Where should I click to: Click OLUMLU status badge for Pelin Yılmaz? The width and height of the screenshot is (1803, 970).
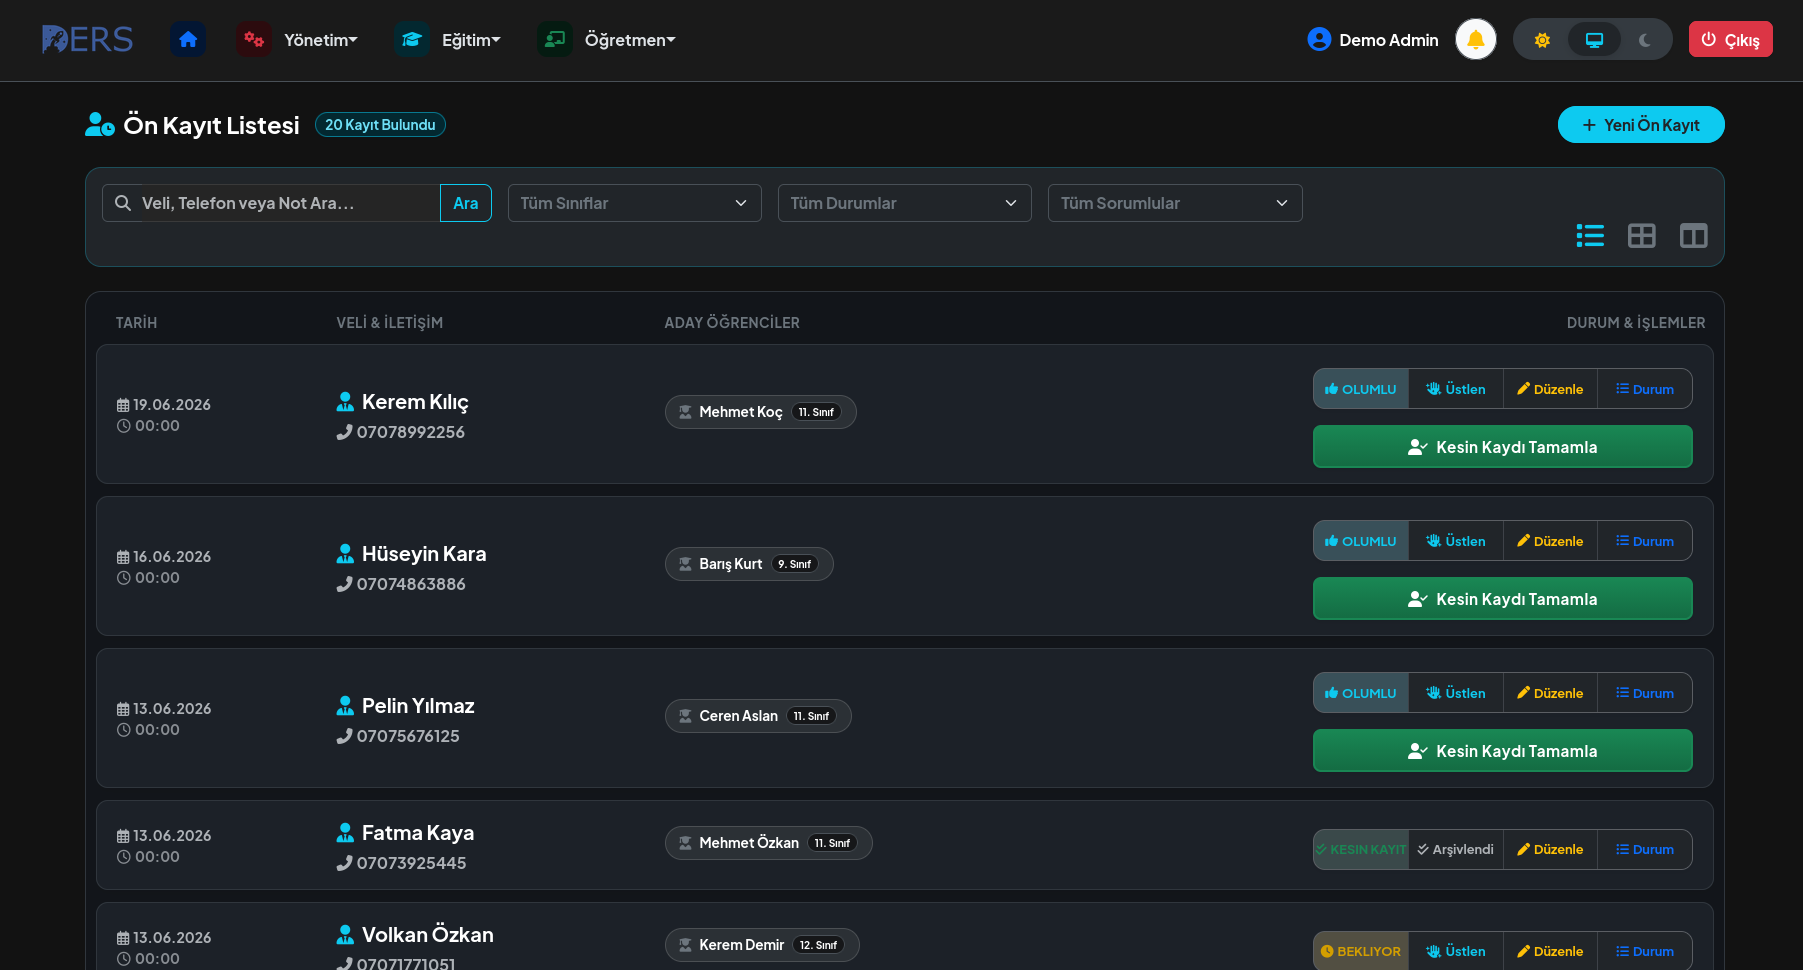[x=1361, y=693]
